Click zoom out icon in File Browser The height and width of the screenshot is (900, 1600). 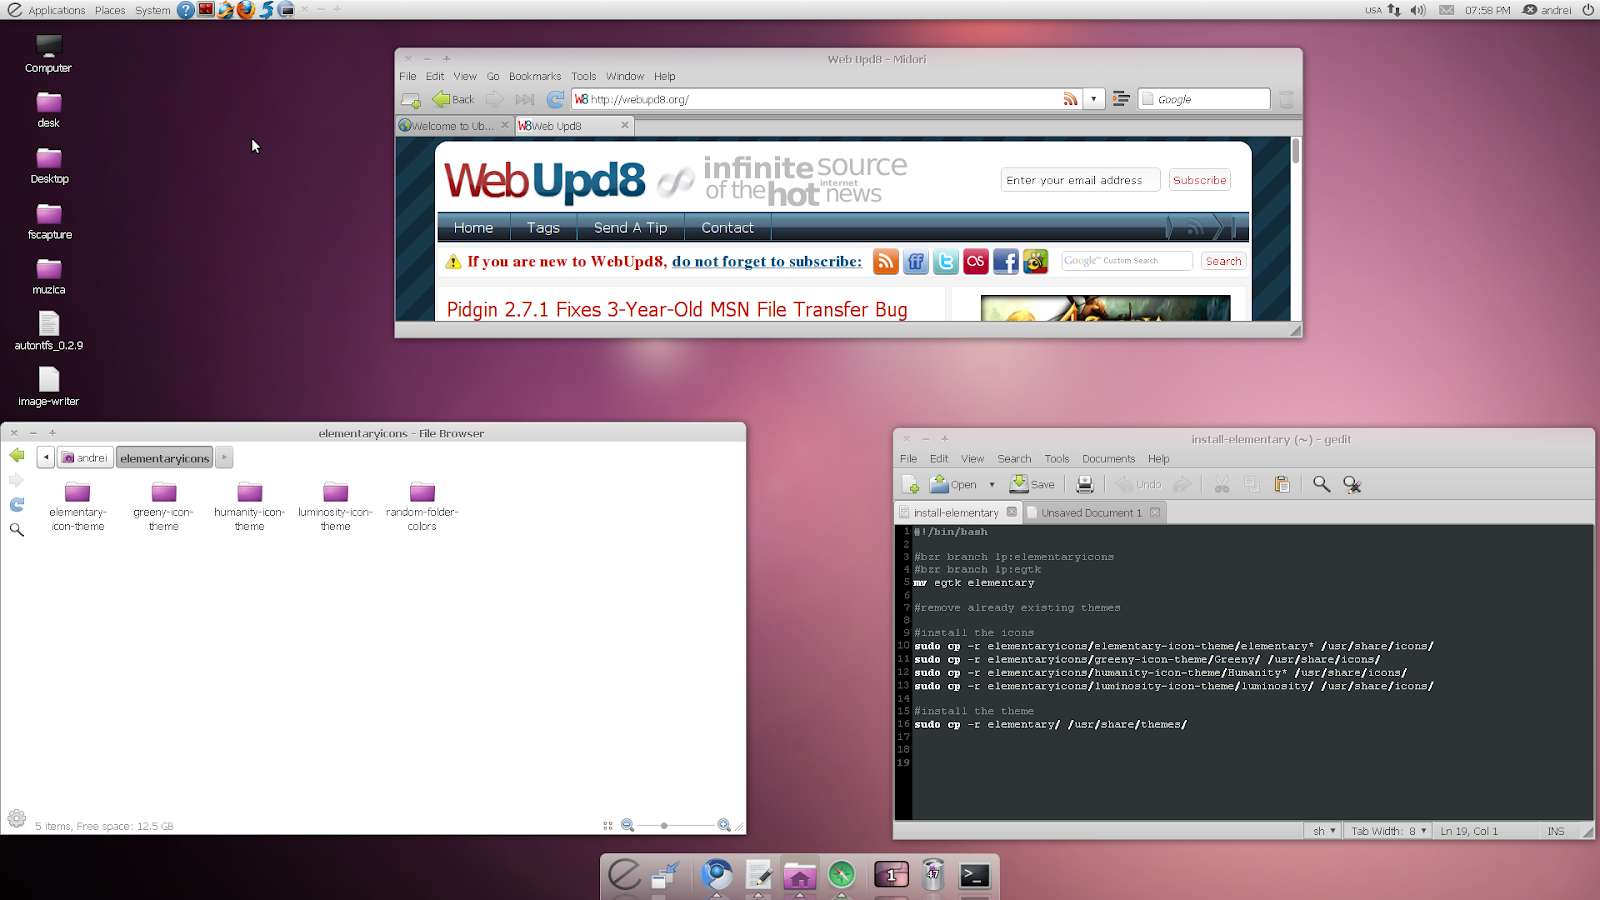click(x=627, y=825)
